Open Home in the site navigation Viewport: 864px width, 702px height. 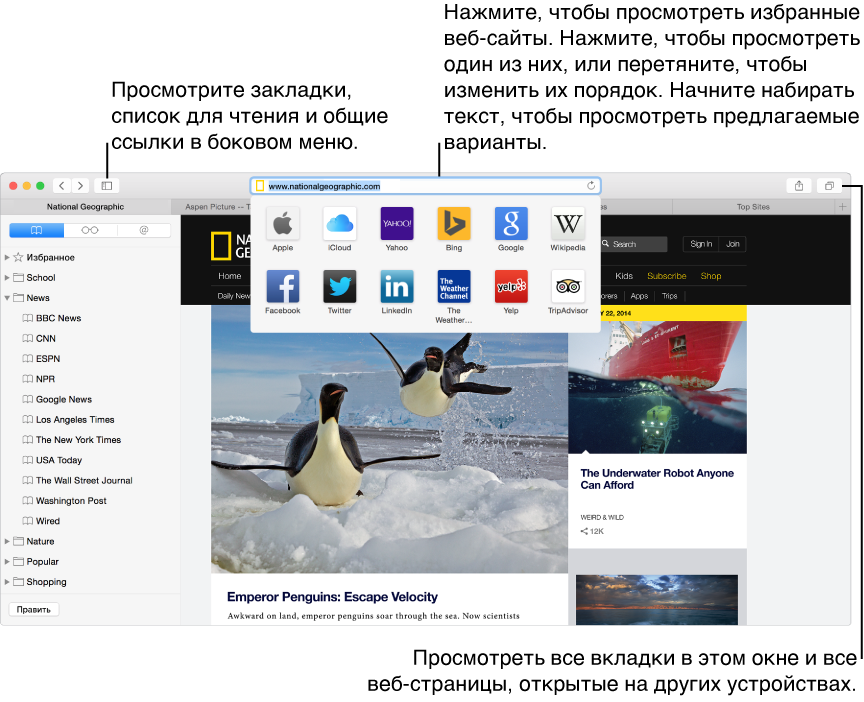[229, 276]
